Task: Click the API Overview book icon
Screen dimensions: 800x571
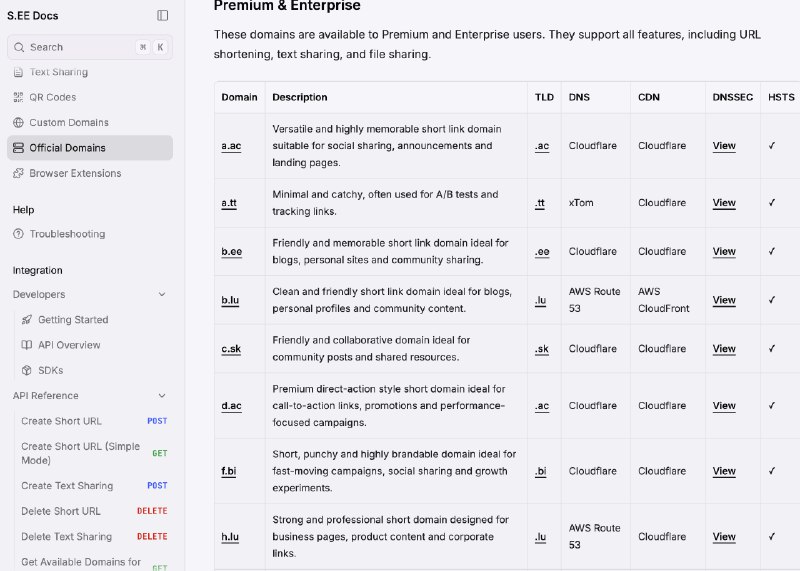Action: click(x=27, y=345)
